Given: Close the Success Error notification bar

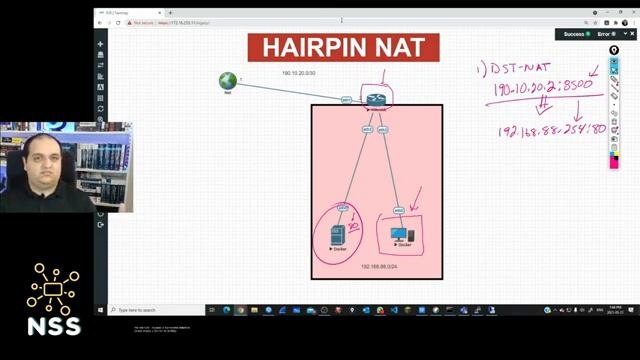Looking at the screenshot, I should (632, 34).
